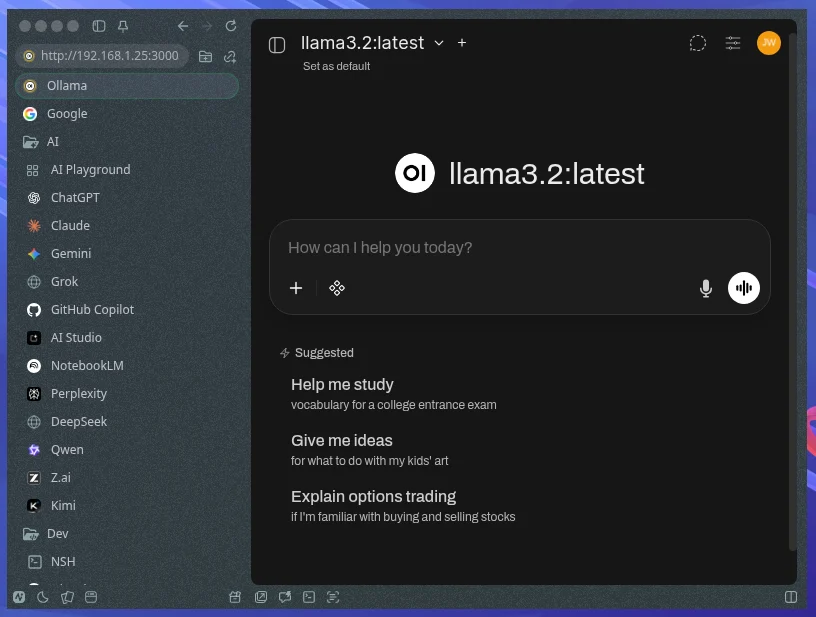Click the add model plus icon
Image resolution: width=816 pixels, height=617 pixels.
pyautogui.click(x=462, y=43)
